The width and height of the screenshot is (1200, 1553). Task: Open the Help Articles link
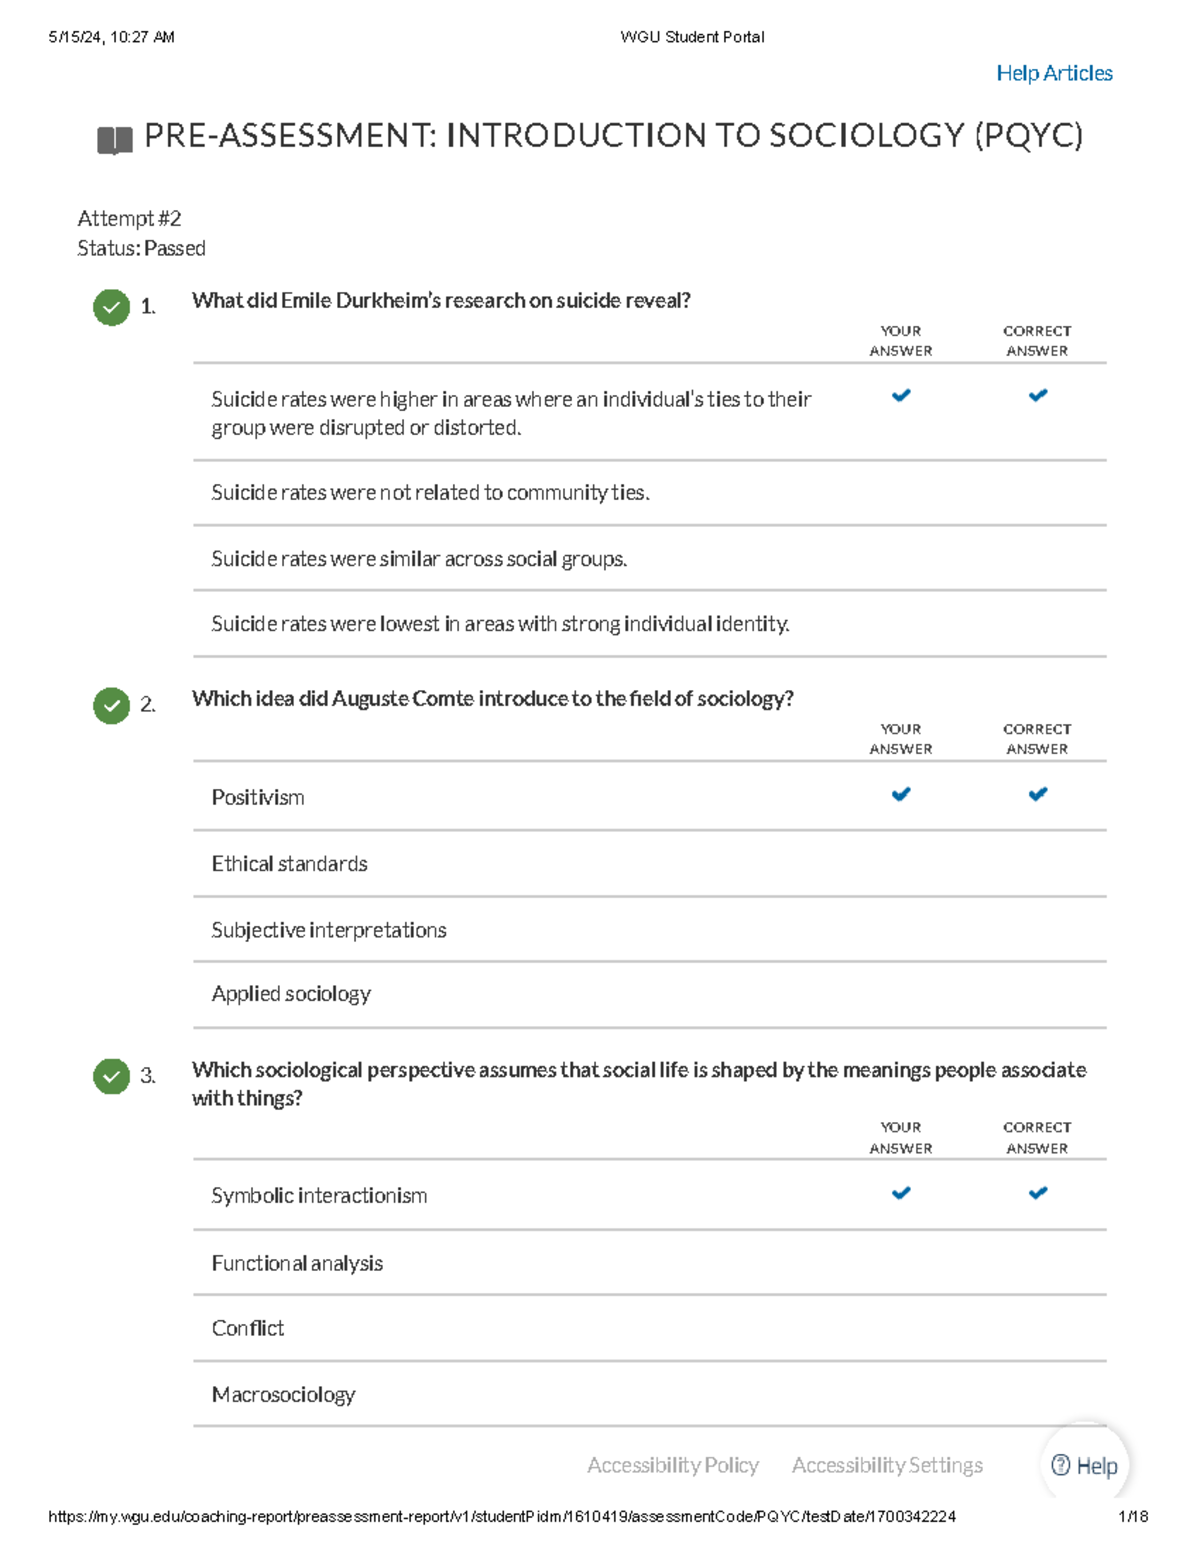tap(1054, 73)
